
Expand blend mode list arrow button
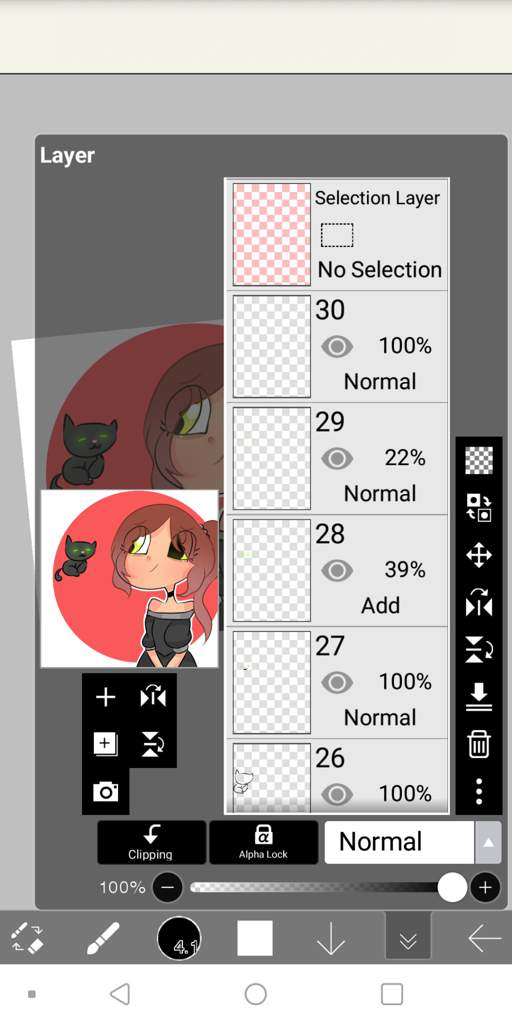[488, 842]
